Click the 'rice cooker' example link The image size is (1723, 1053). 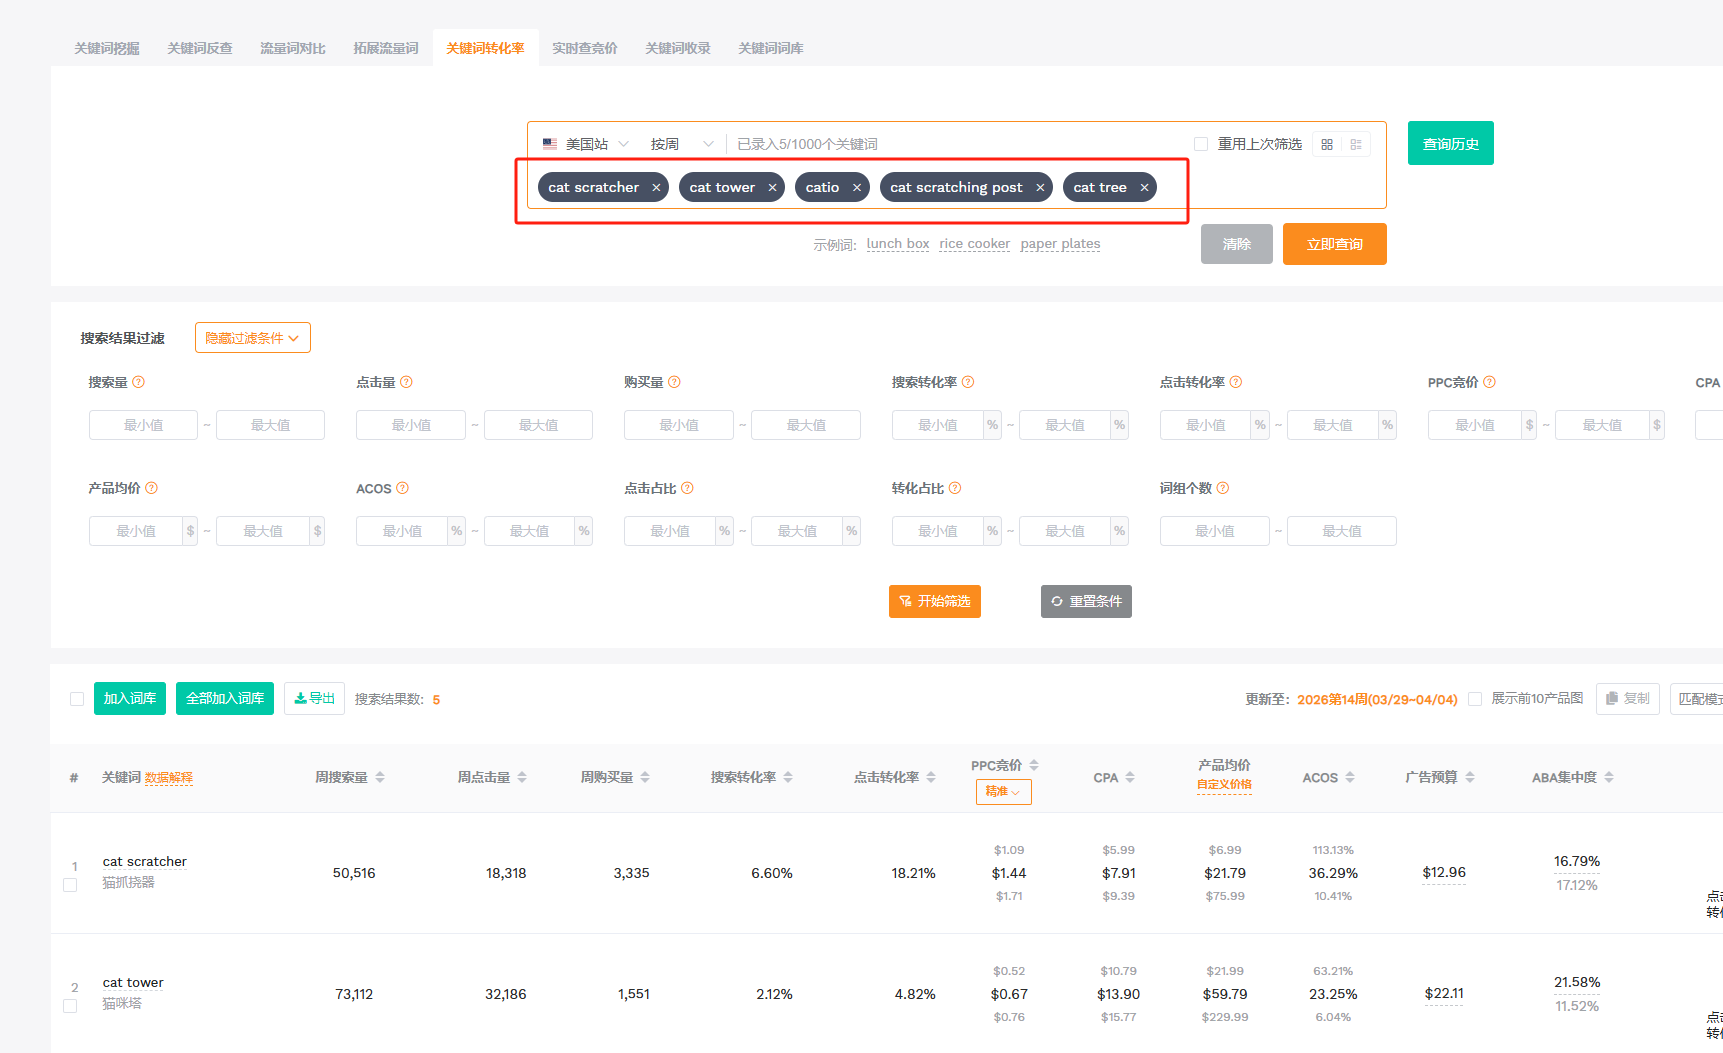point(974,244)
